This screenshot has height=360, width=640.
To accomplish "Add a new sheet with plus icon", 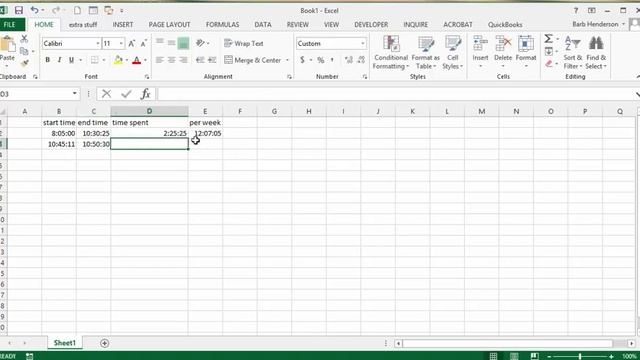I will click(104, 343).
